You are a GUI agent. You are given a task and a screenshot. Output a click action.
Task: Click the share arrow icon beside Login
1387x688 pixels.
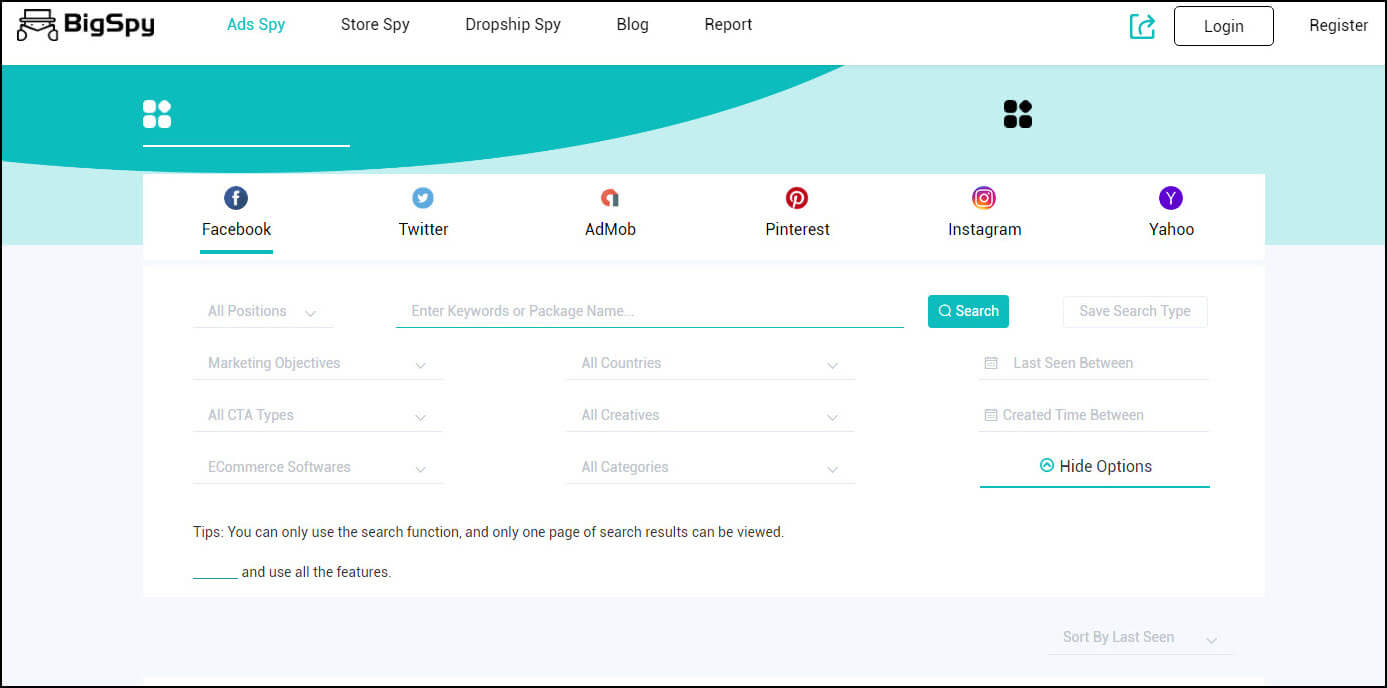coord(1142,26)
